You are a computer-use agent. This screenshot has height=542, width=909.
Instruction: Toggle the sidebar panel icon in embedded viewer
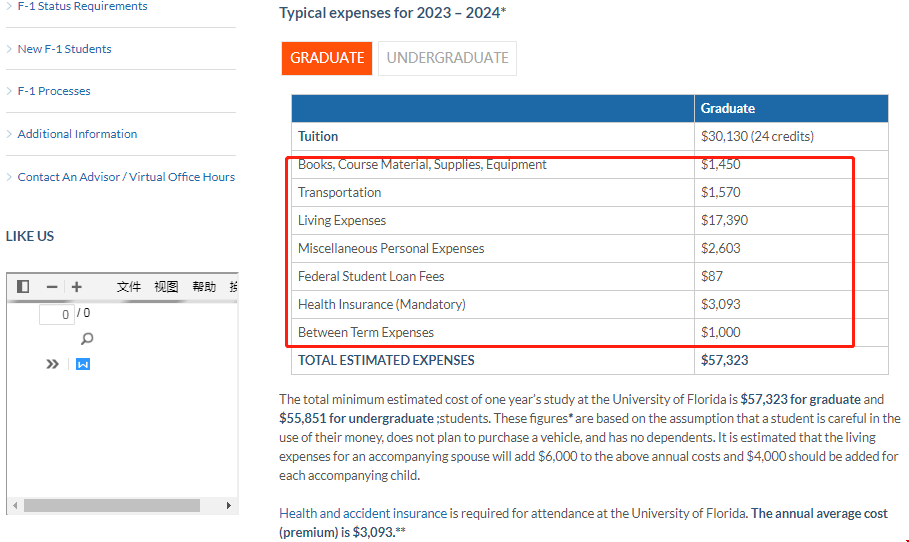pos(23,287)
